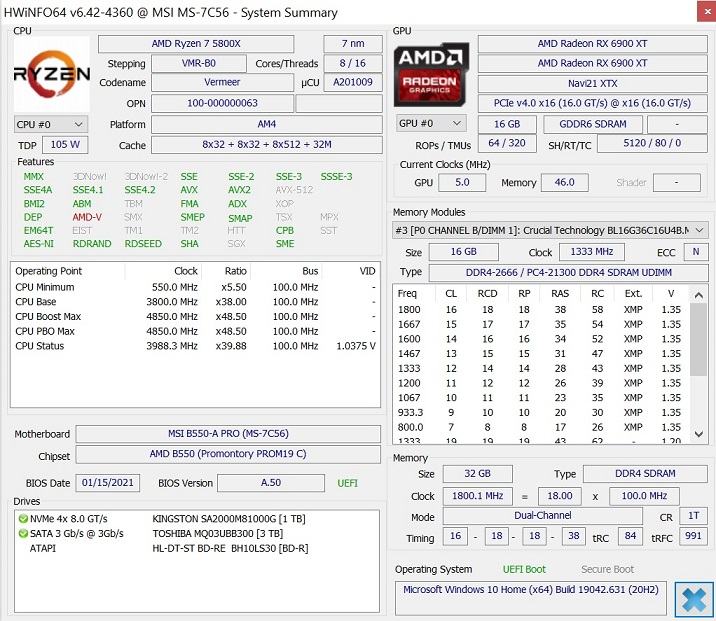The image size is (716, 621).
Task: Click the KINGSTON SA2000M81000G drive entry
Action: click(229, 519)
